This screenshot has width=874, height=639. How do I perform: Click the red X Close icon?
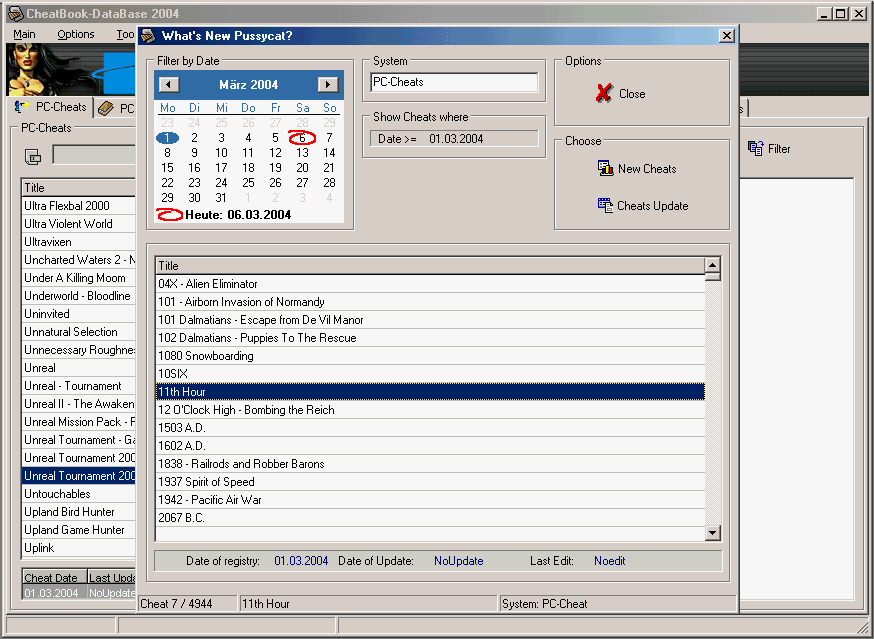(604, 93)
